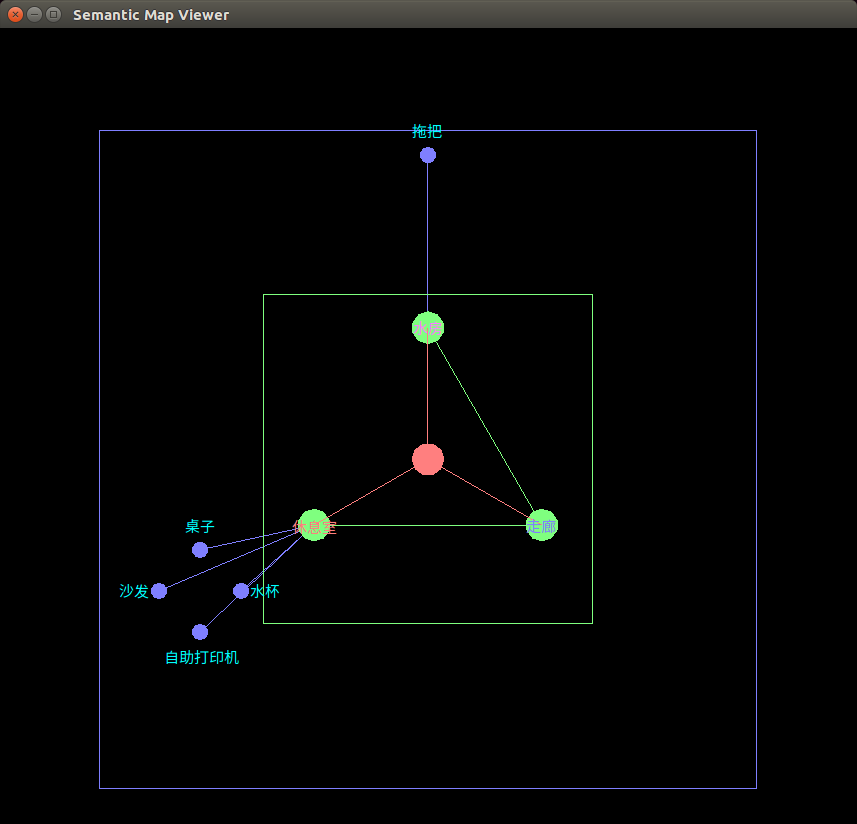
Task: Click the 水杯 text label
Action: (x=265, y=591)
